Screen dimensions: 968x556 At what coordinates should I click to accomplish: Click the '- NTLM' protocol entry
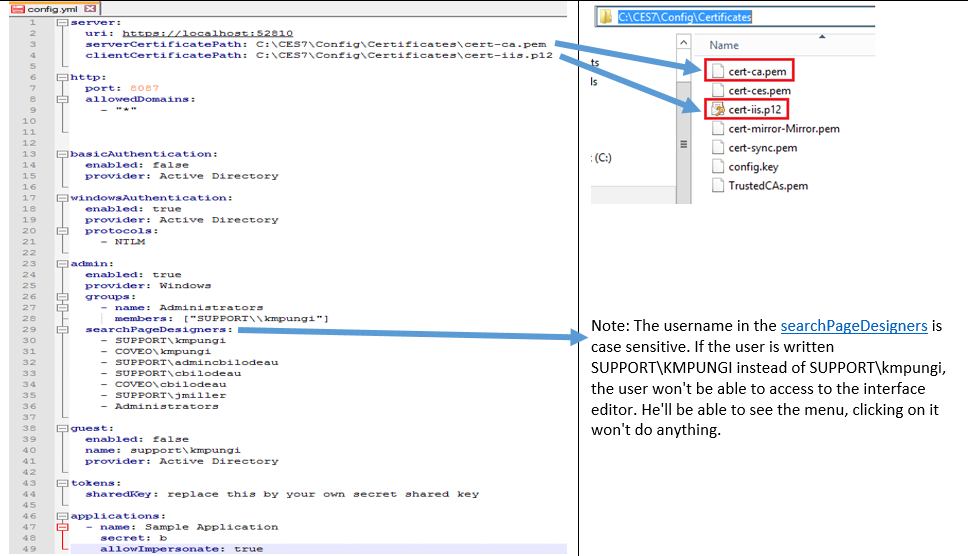tap(122, 241)
